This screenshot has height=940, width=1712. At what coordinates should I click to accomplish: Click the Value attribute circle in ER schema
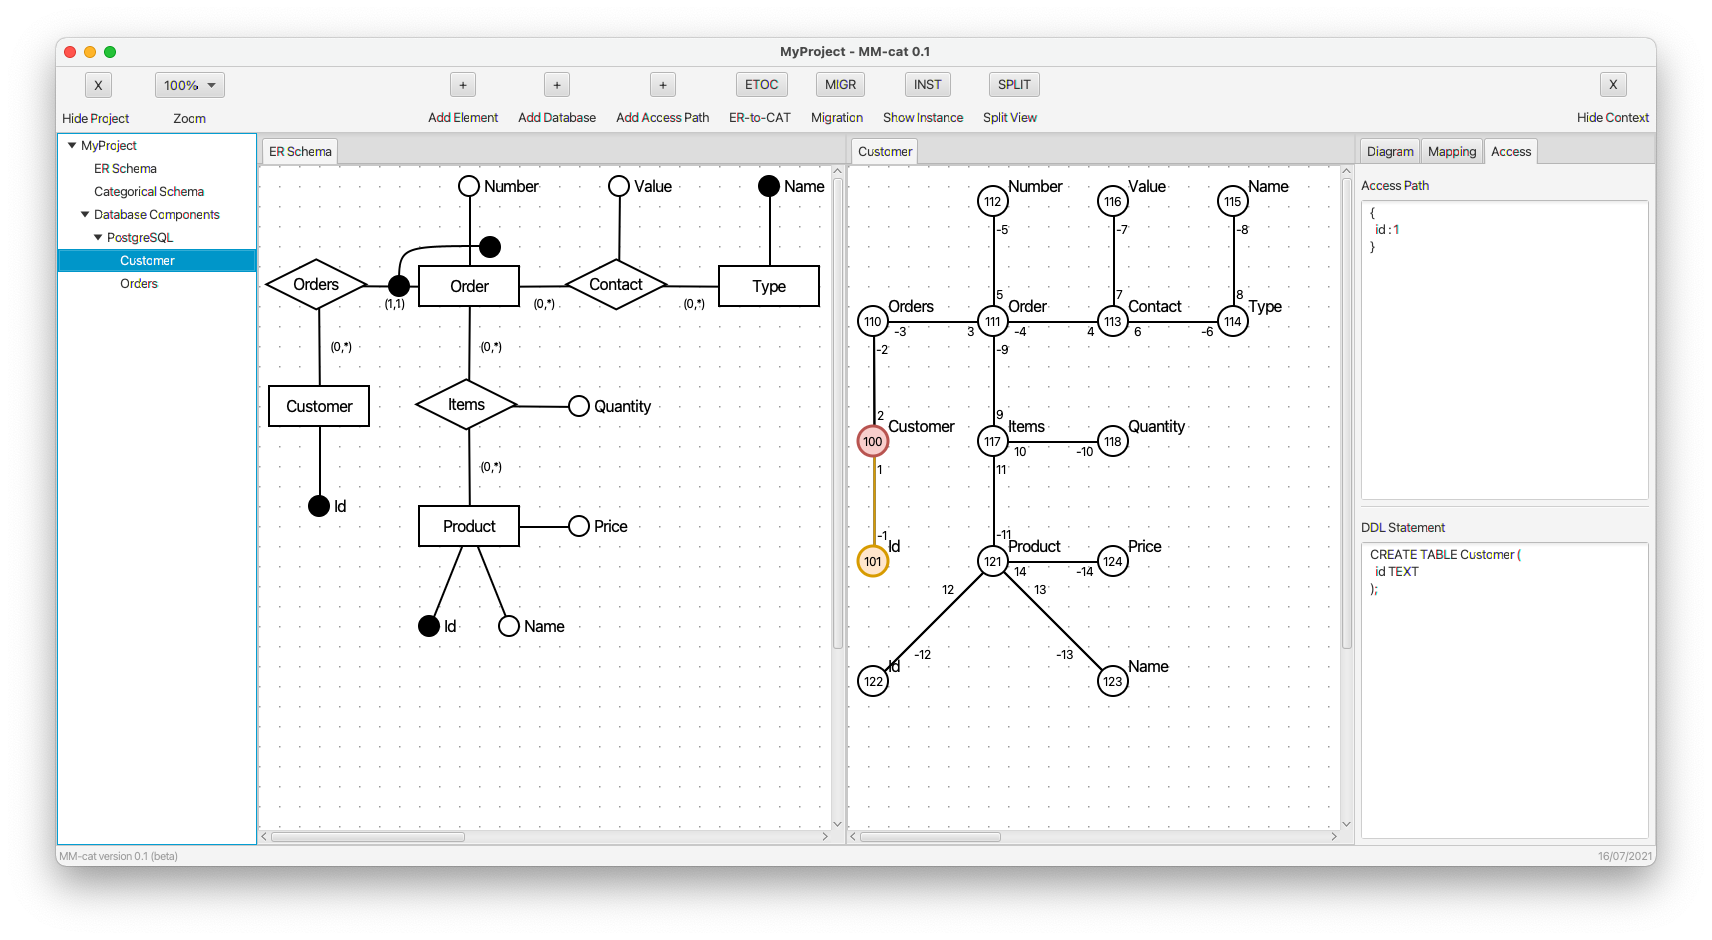click(x=619, y=186)
